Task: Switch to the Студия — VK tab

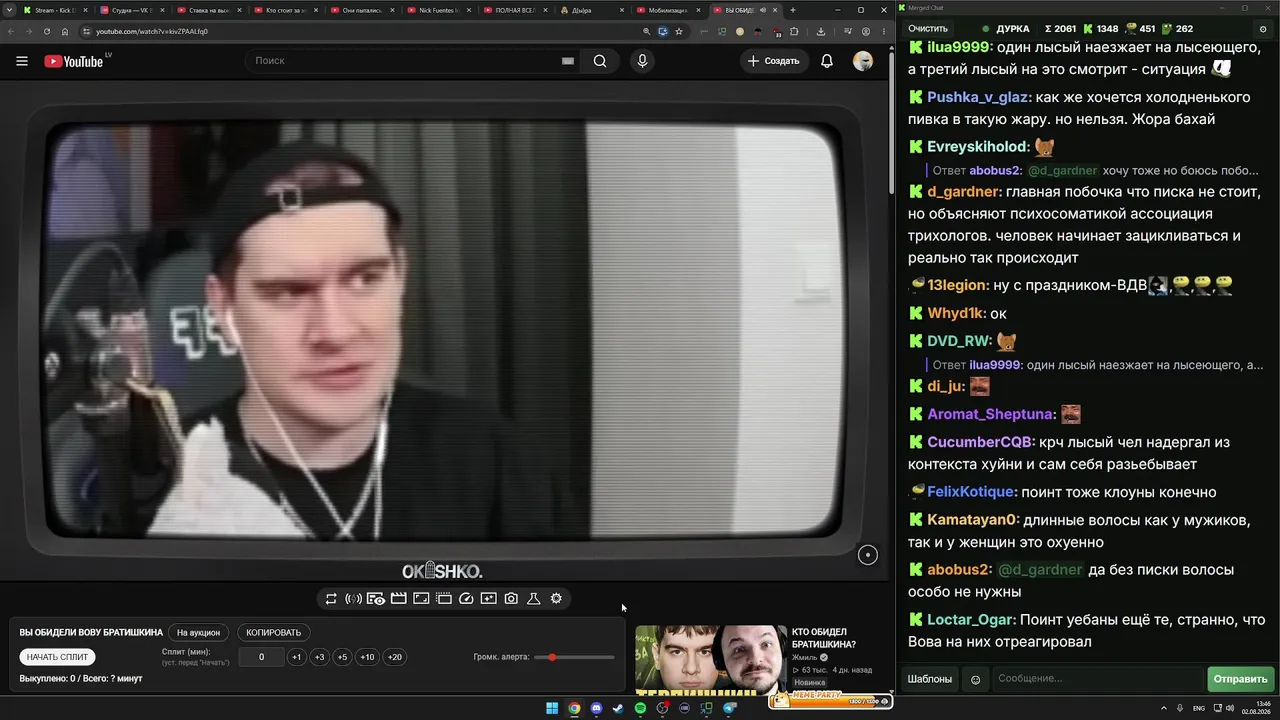Action: click(131, 10)
